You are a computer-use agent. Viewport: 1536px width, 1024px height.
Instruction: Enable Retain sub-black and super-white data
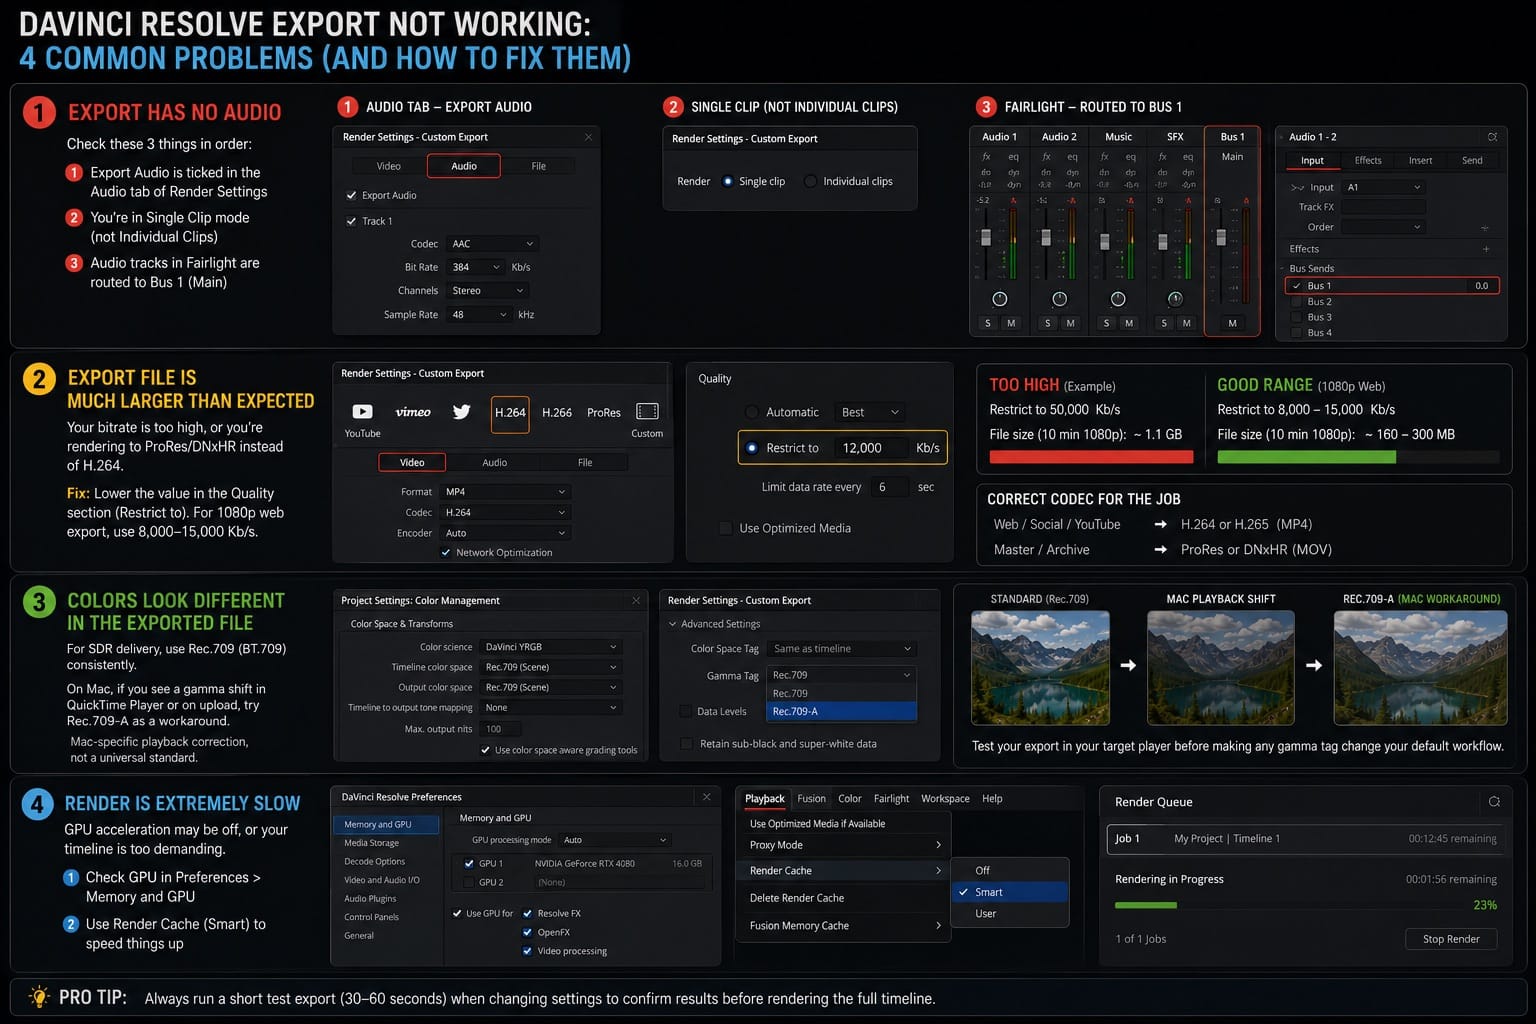click(x=686, y=744)
